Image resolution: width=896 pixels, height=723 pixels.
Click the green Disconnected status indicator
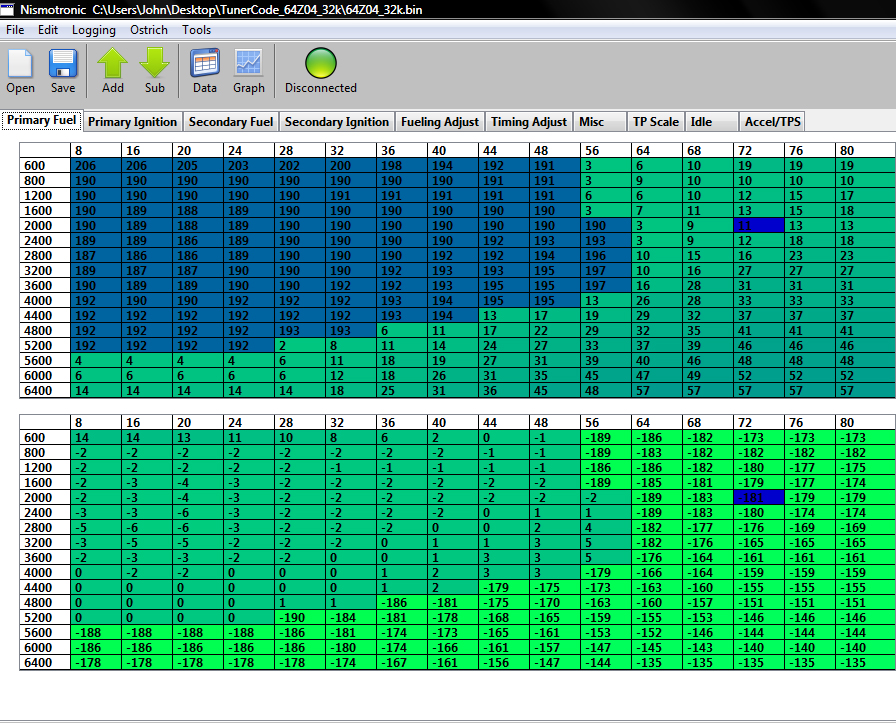[320, 64]
